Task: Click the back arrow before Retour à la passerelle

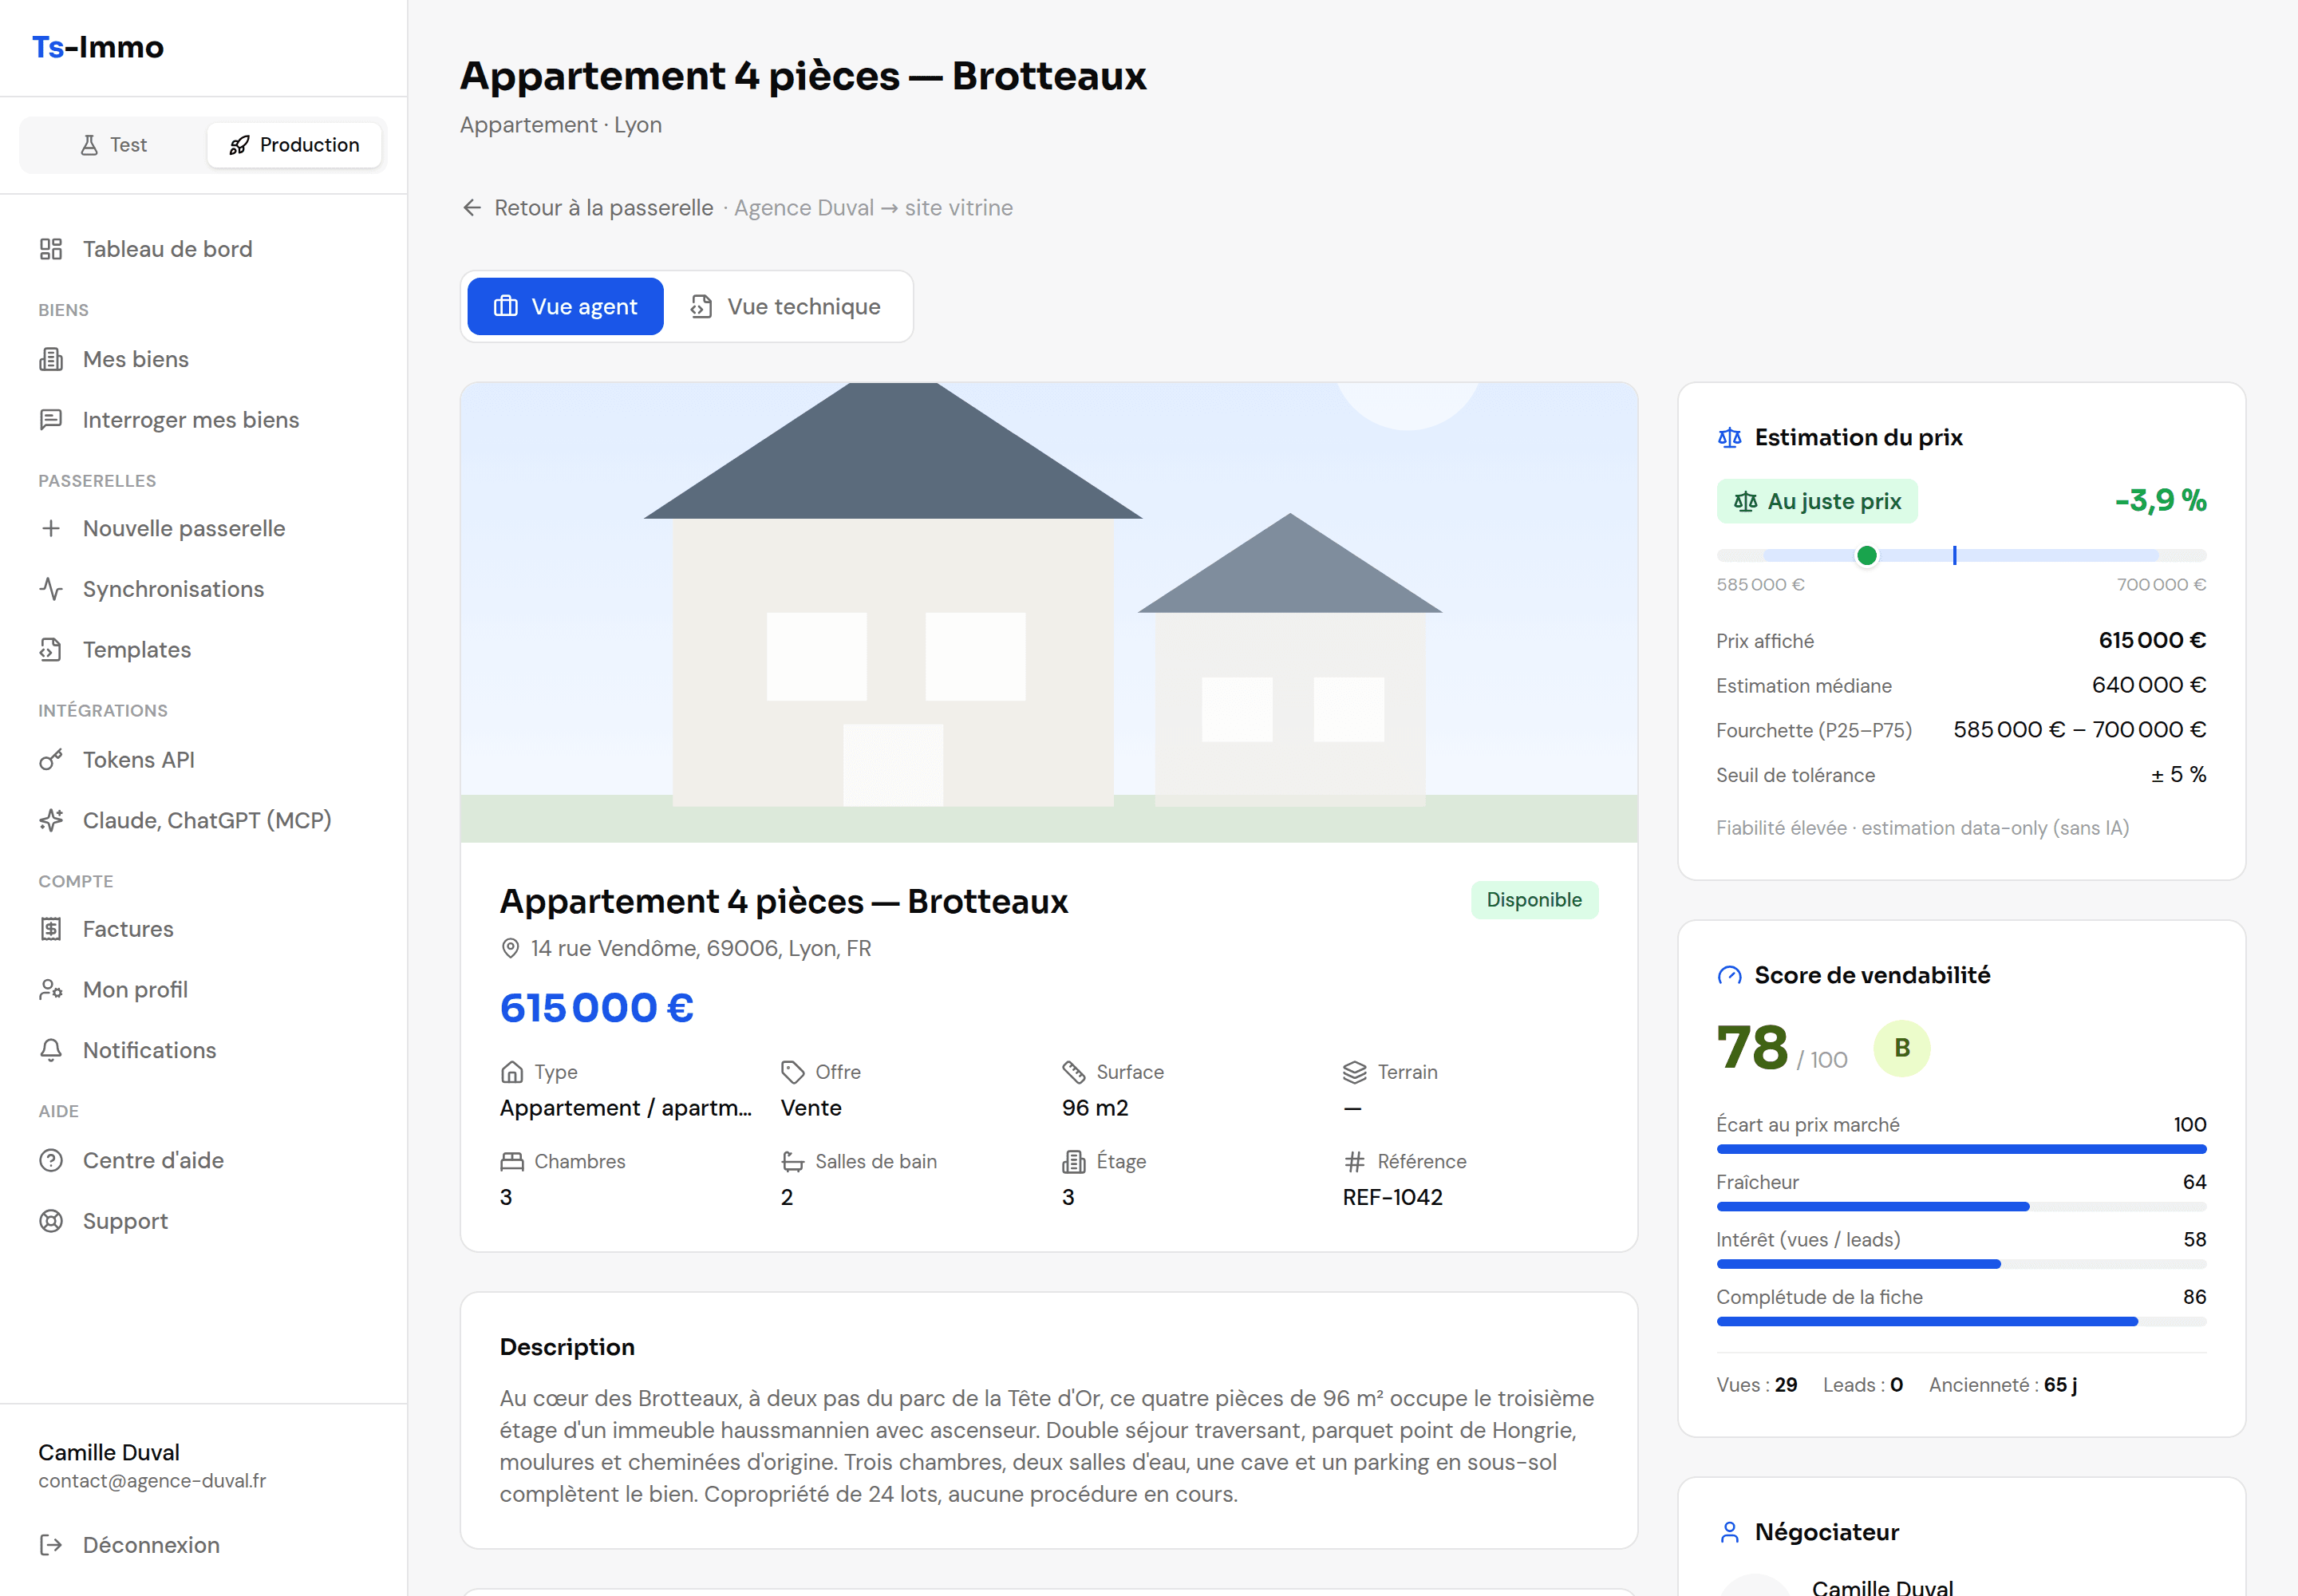Action: coord(472,207)
